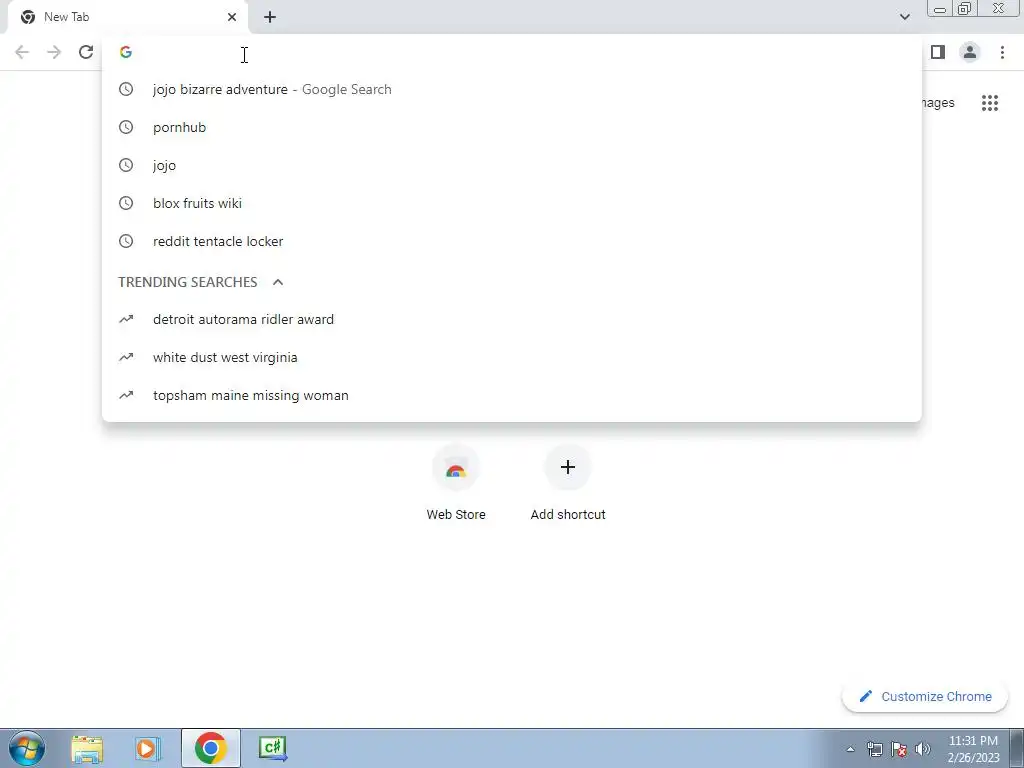The width and height of the screenshot is (1024, 768).
Task: Click clock icon beside 'reddit tentacle locker'
Action: pos(126,241)
